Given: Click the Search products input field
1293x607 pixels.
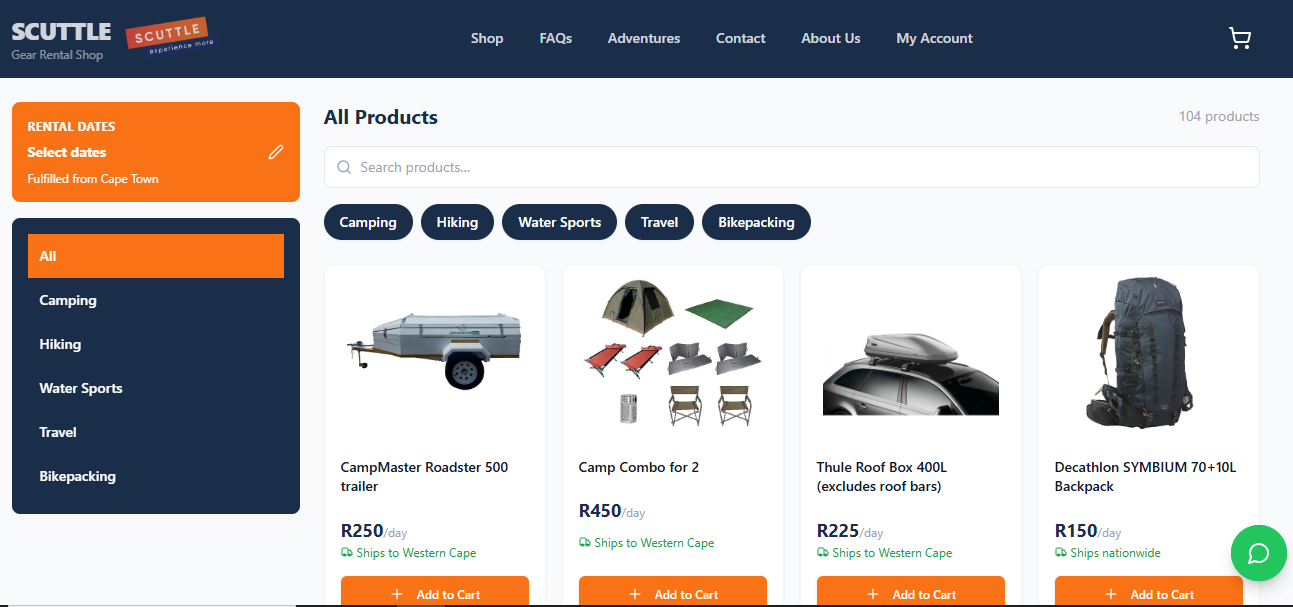Looking at the screenshot, I should [x=792, y=167].
